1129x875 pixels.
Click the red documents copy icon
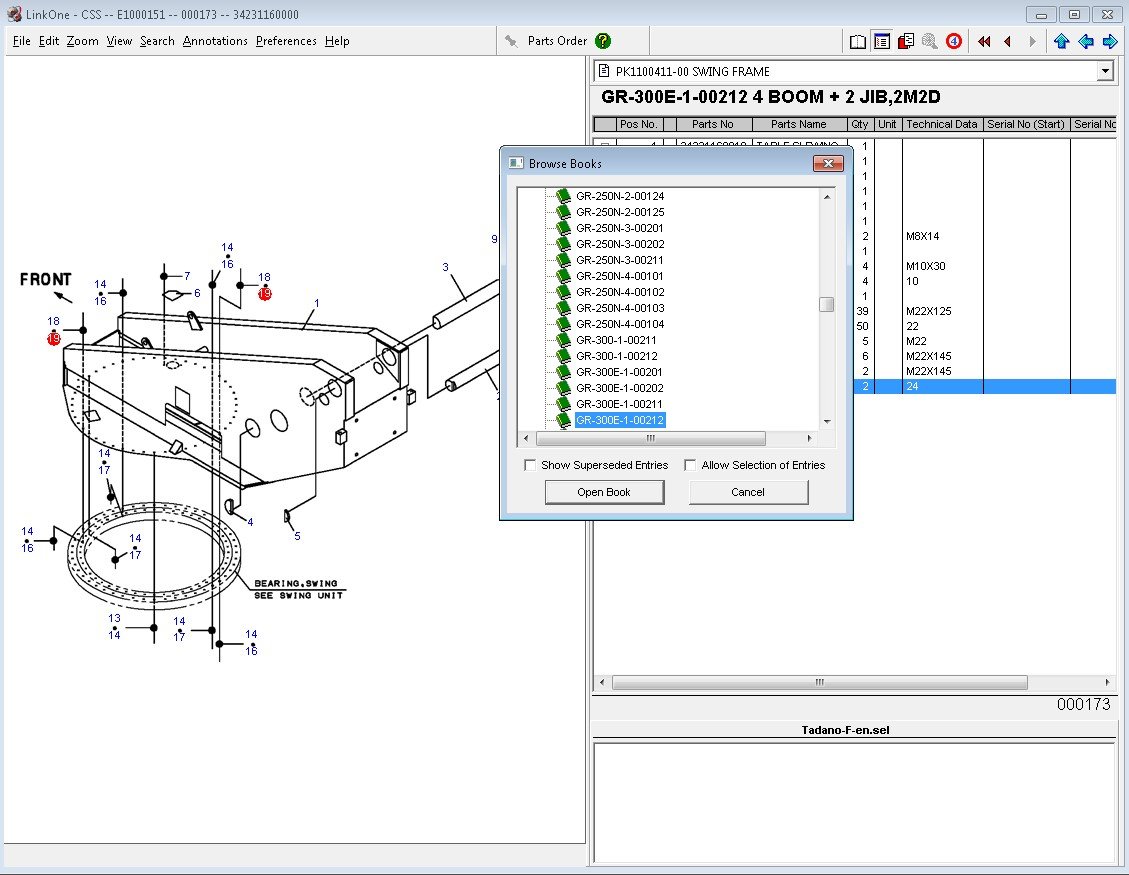(x=906, y=41)
